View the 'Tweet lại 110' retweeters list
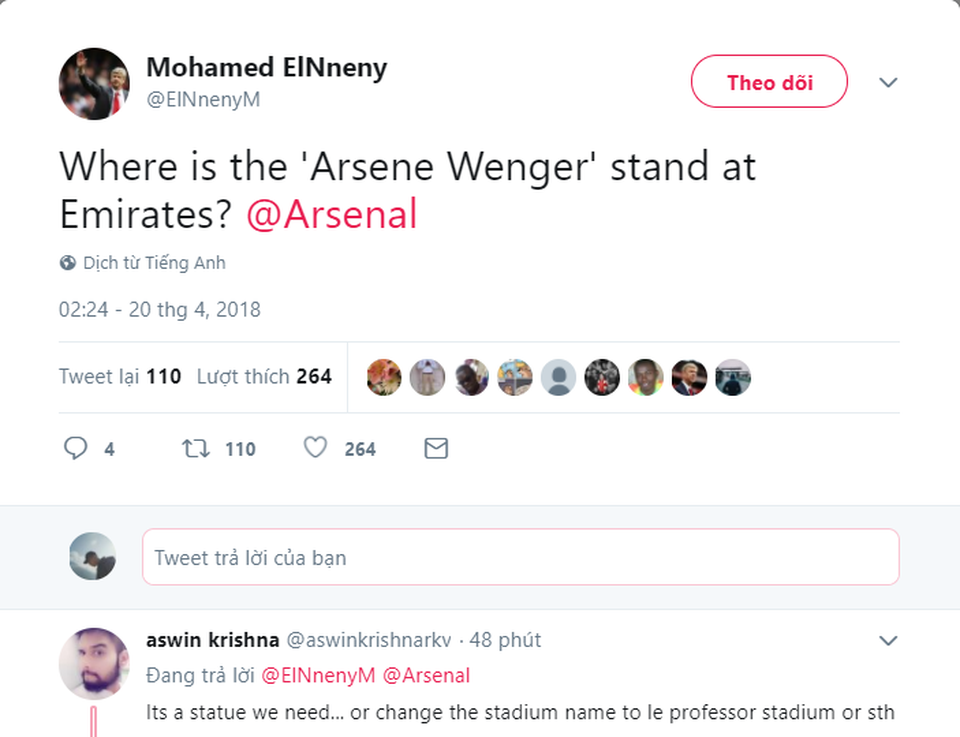Image resolution: width=960 pixels, height=737 pixels. click(x=118, y=377)
